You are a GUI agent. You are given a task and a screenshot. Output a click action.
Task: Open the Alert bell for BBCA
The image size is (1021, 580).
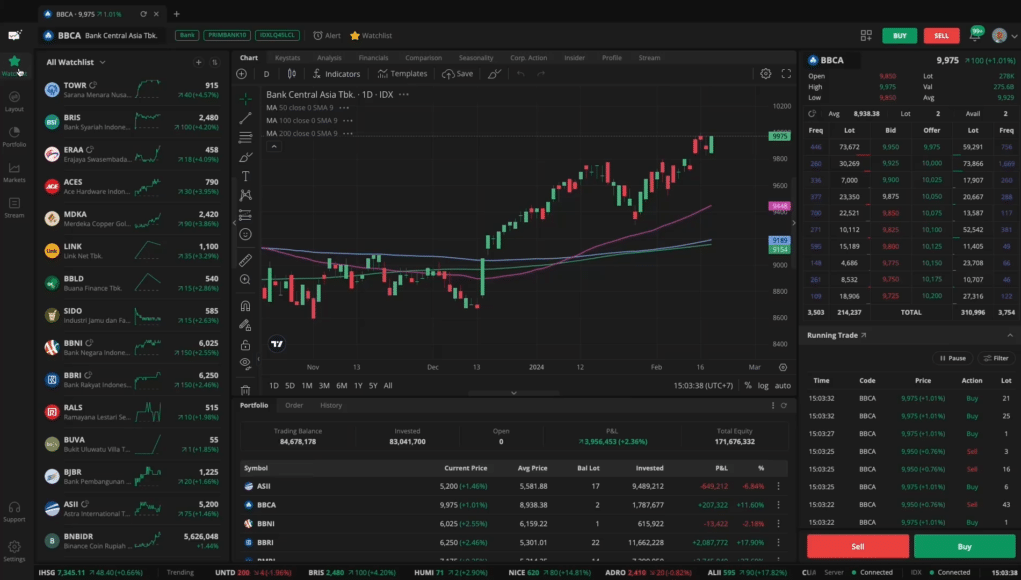[x=326, y=35]
